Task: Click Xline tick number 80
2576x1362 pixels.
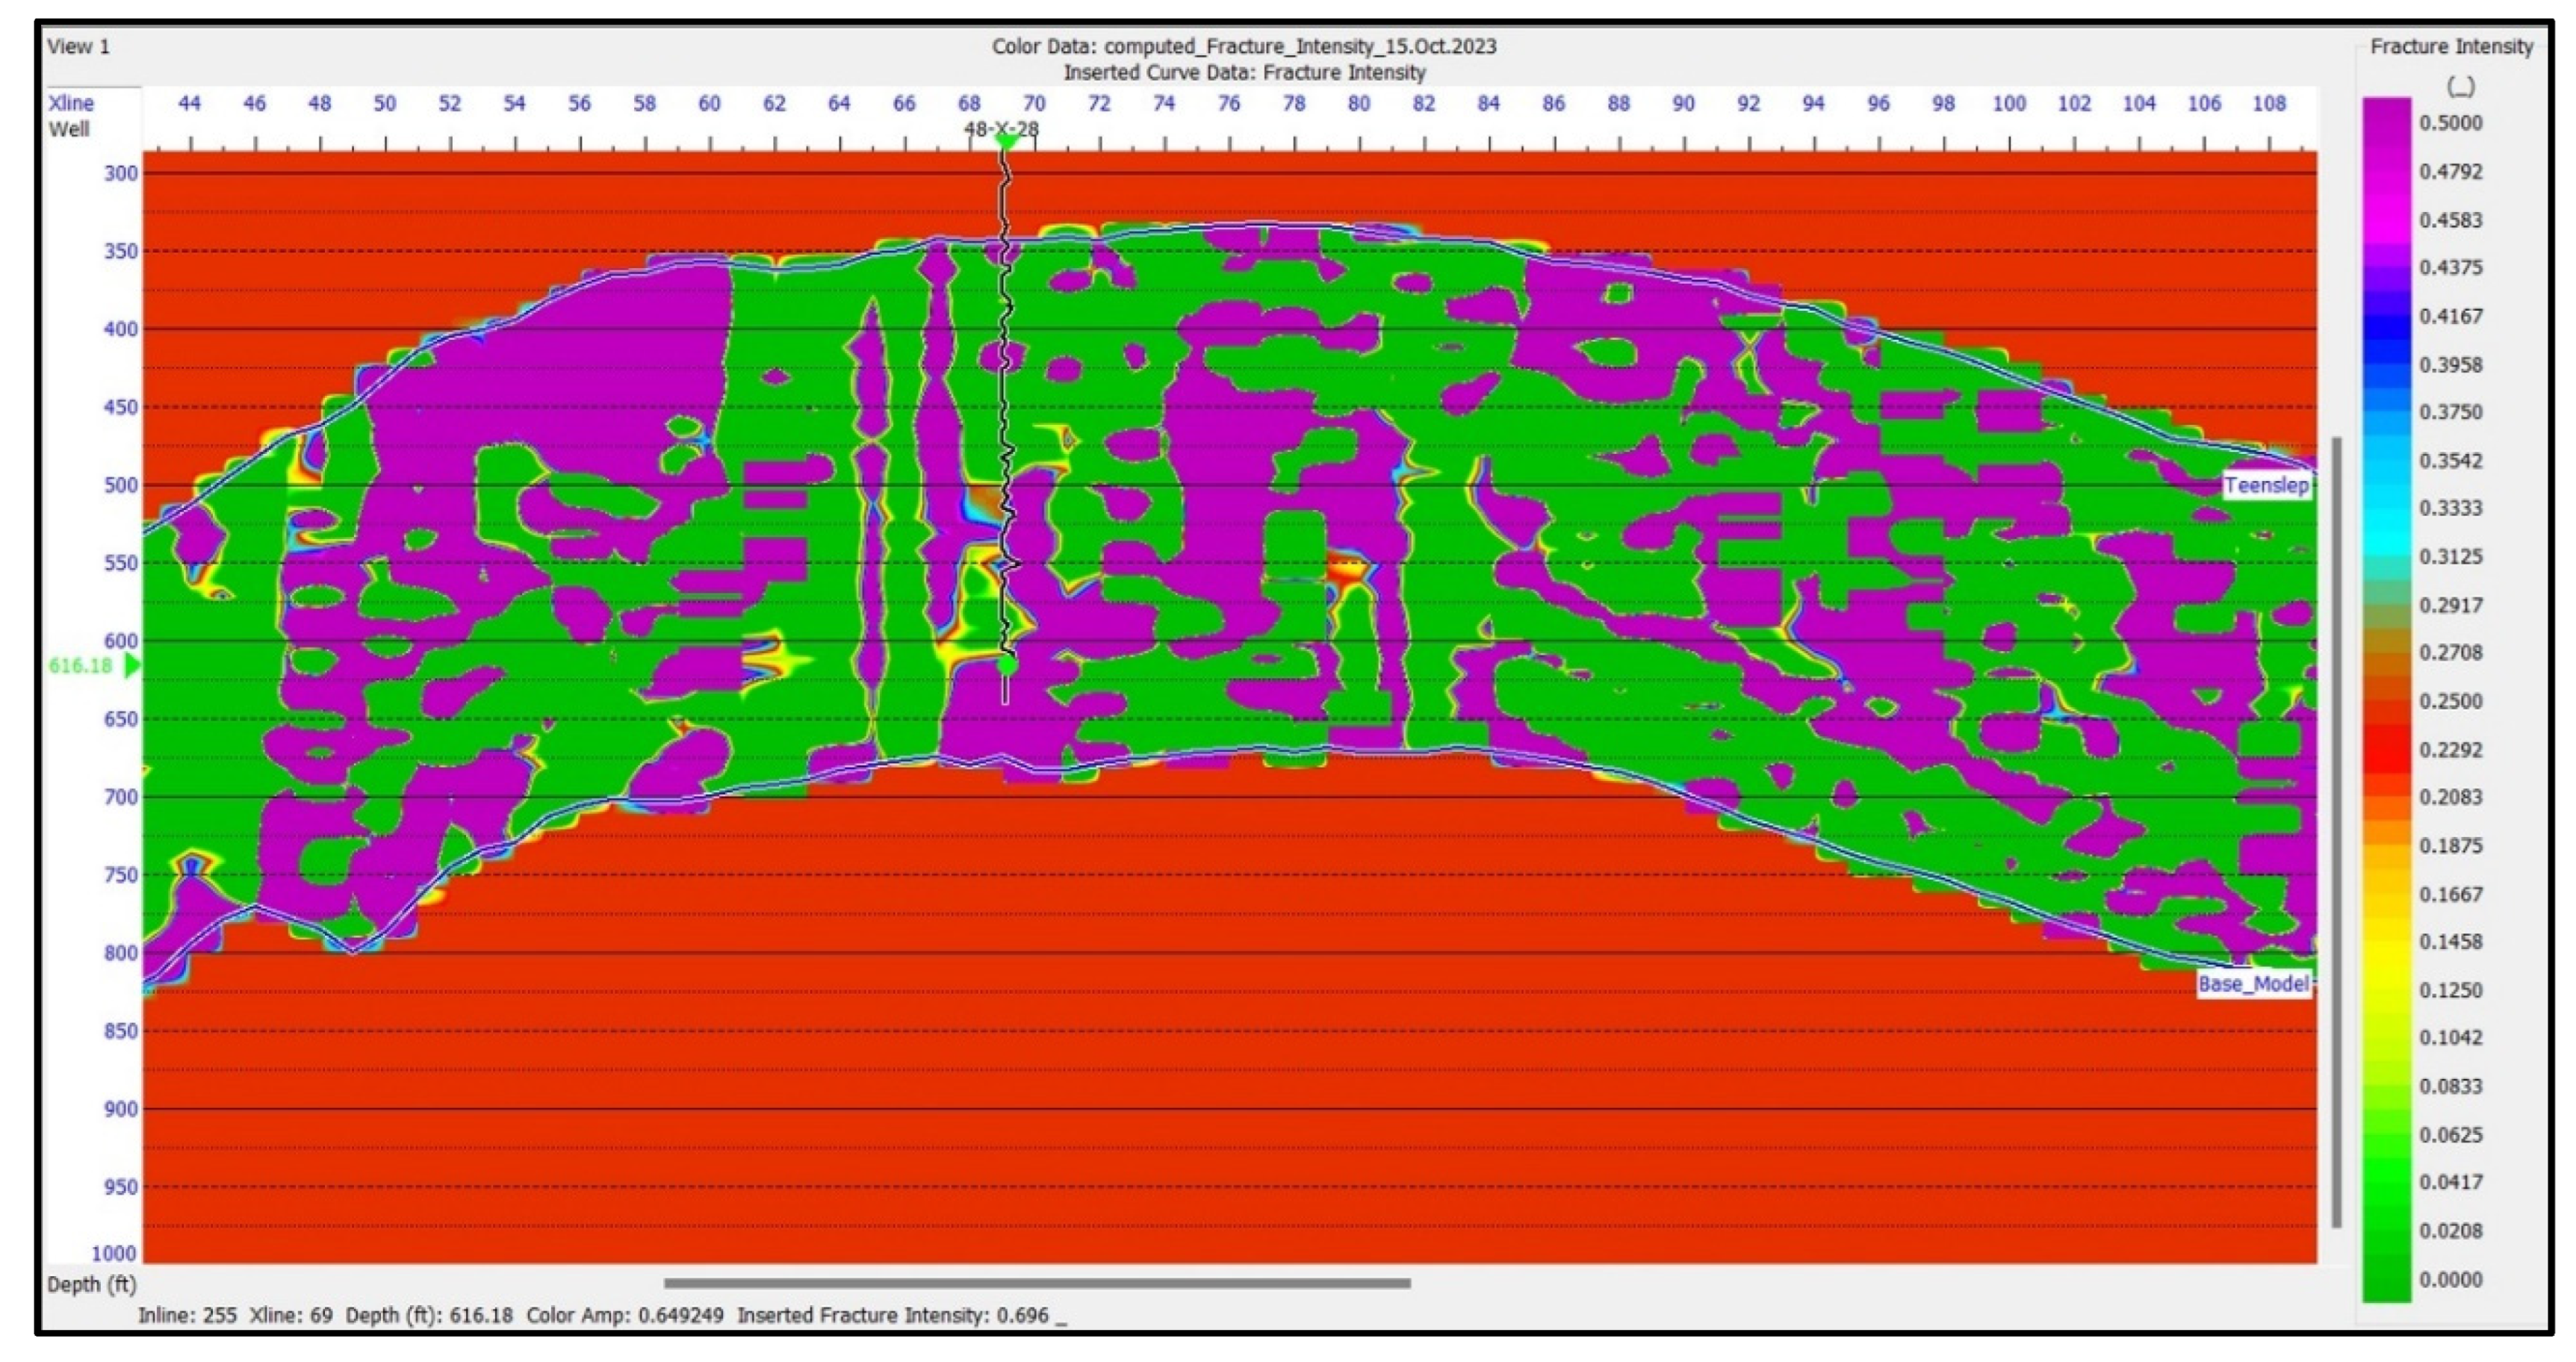Action: coord(1358,103)
